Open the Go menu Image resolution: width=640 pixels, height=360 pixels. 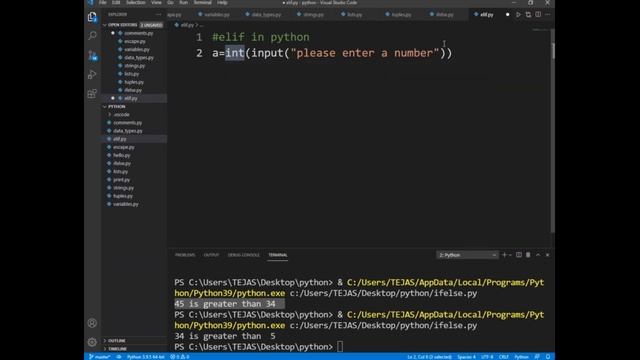[x=170, y=2]
